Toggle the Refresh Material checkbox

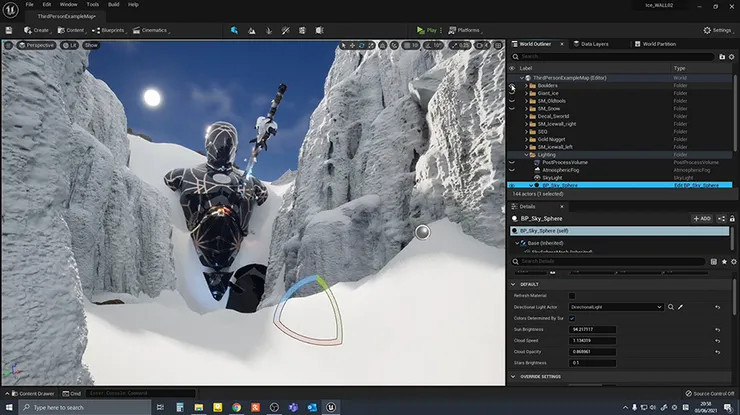pos(572,296)
